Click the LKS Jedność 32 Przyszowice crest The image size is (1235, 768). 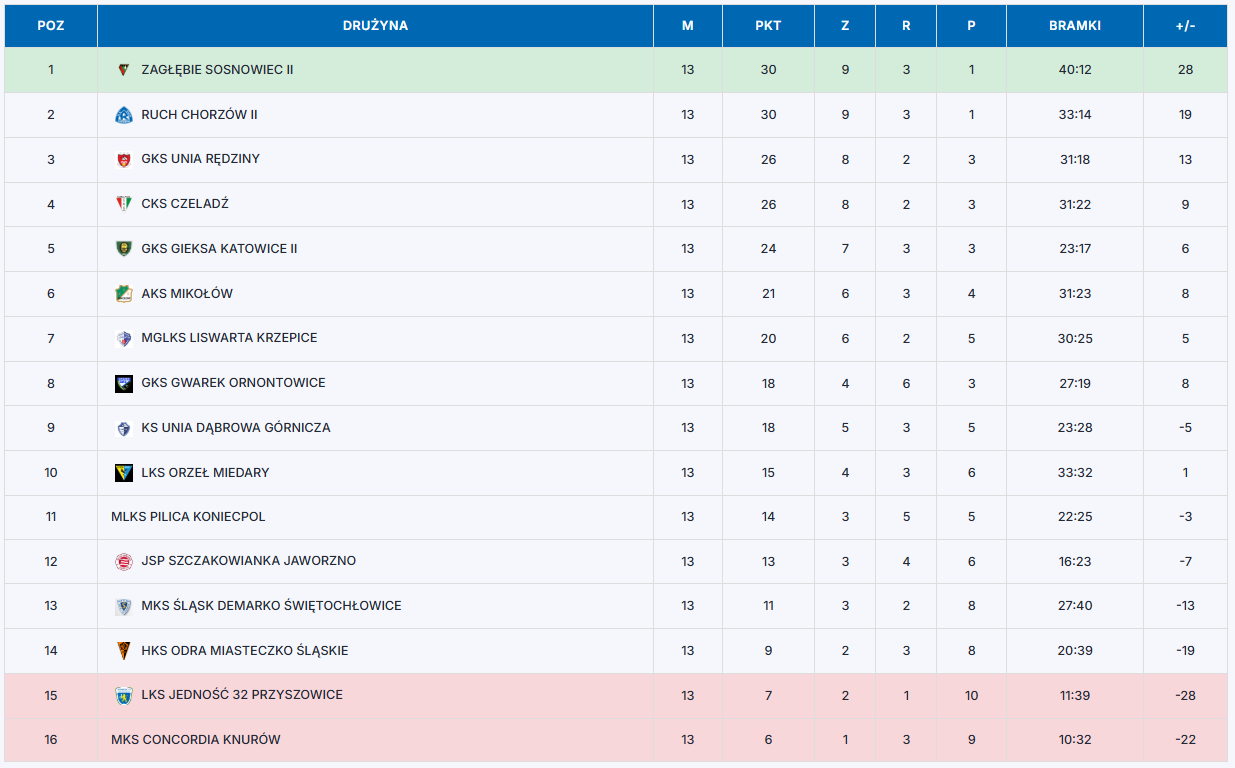pos(123,695)
